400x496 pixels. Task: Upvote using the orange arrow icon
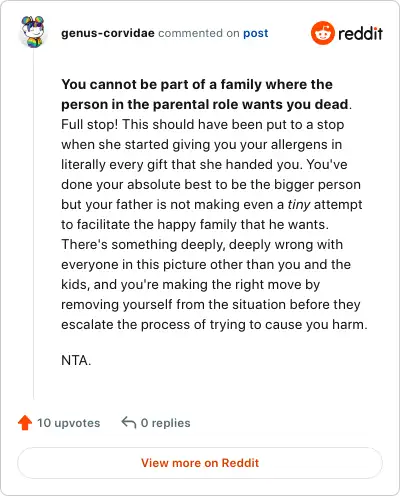coord(25,423)
